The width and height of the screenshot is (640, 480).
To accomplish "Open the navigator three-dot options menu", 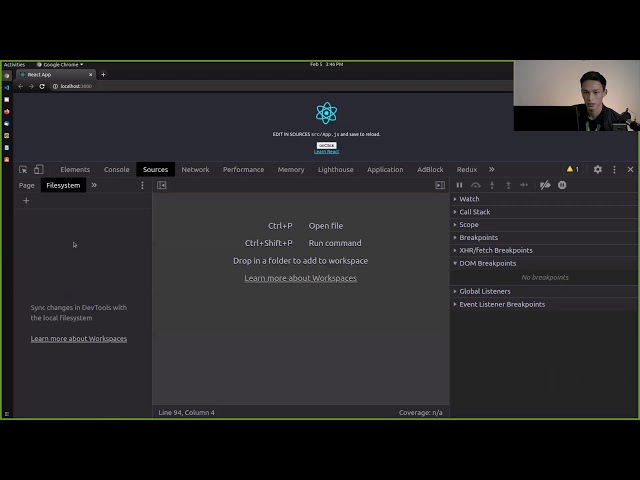I will (x=142, y=185).
